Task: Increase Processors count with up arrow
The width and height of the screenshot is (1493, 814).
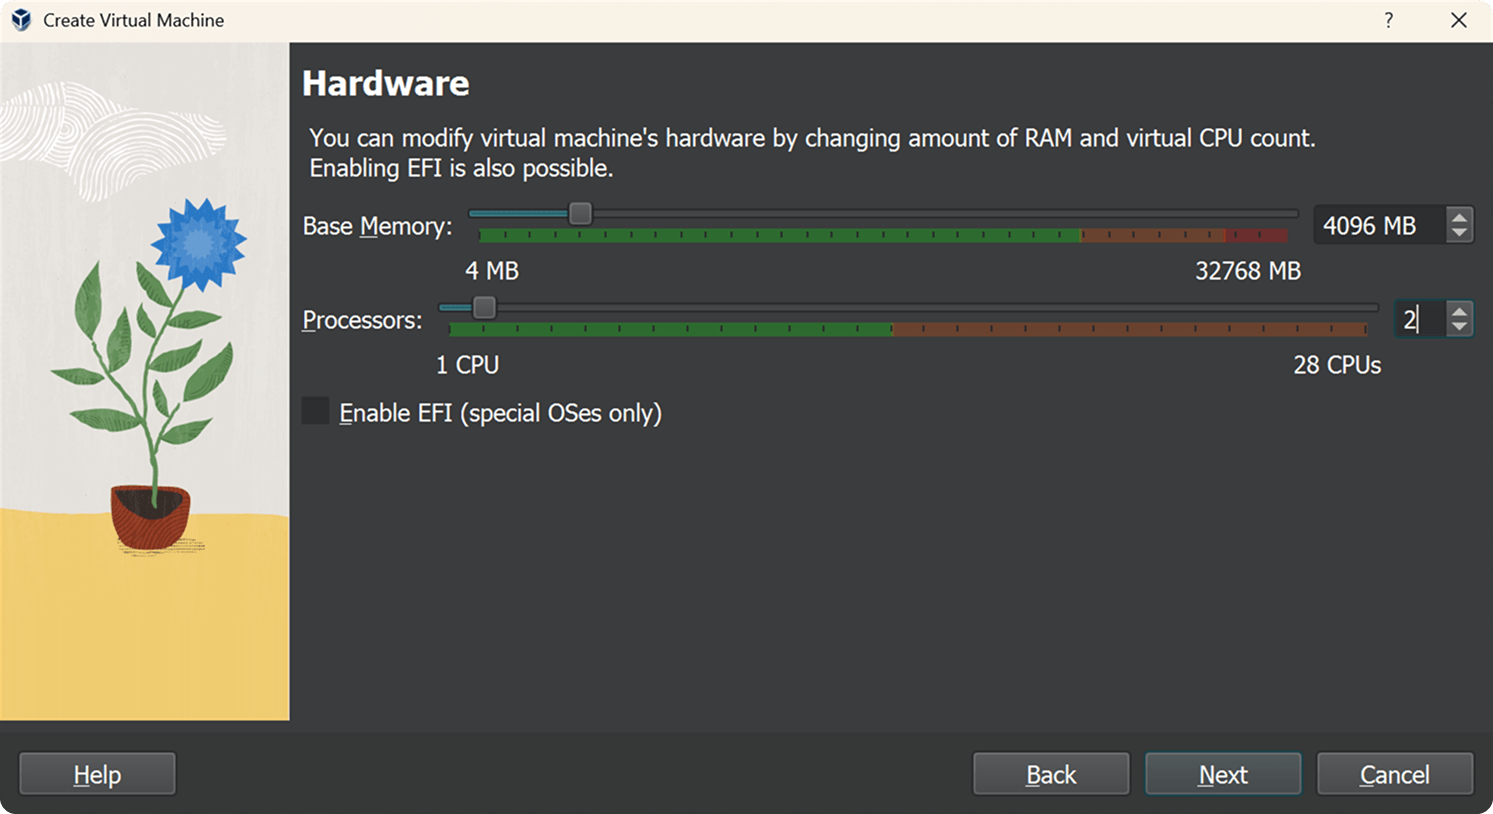Action: click(x=1460, y=311)
